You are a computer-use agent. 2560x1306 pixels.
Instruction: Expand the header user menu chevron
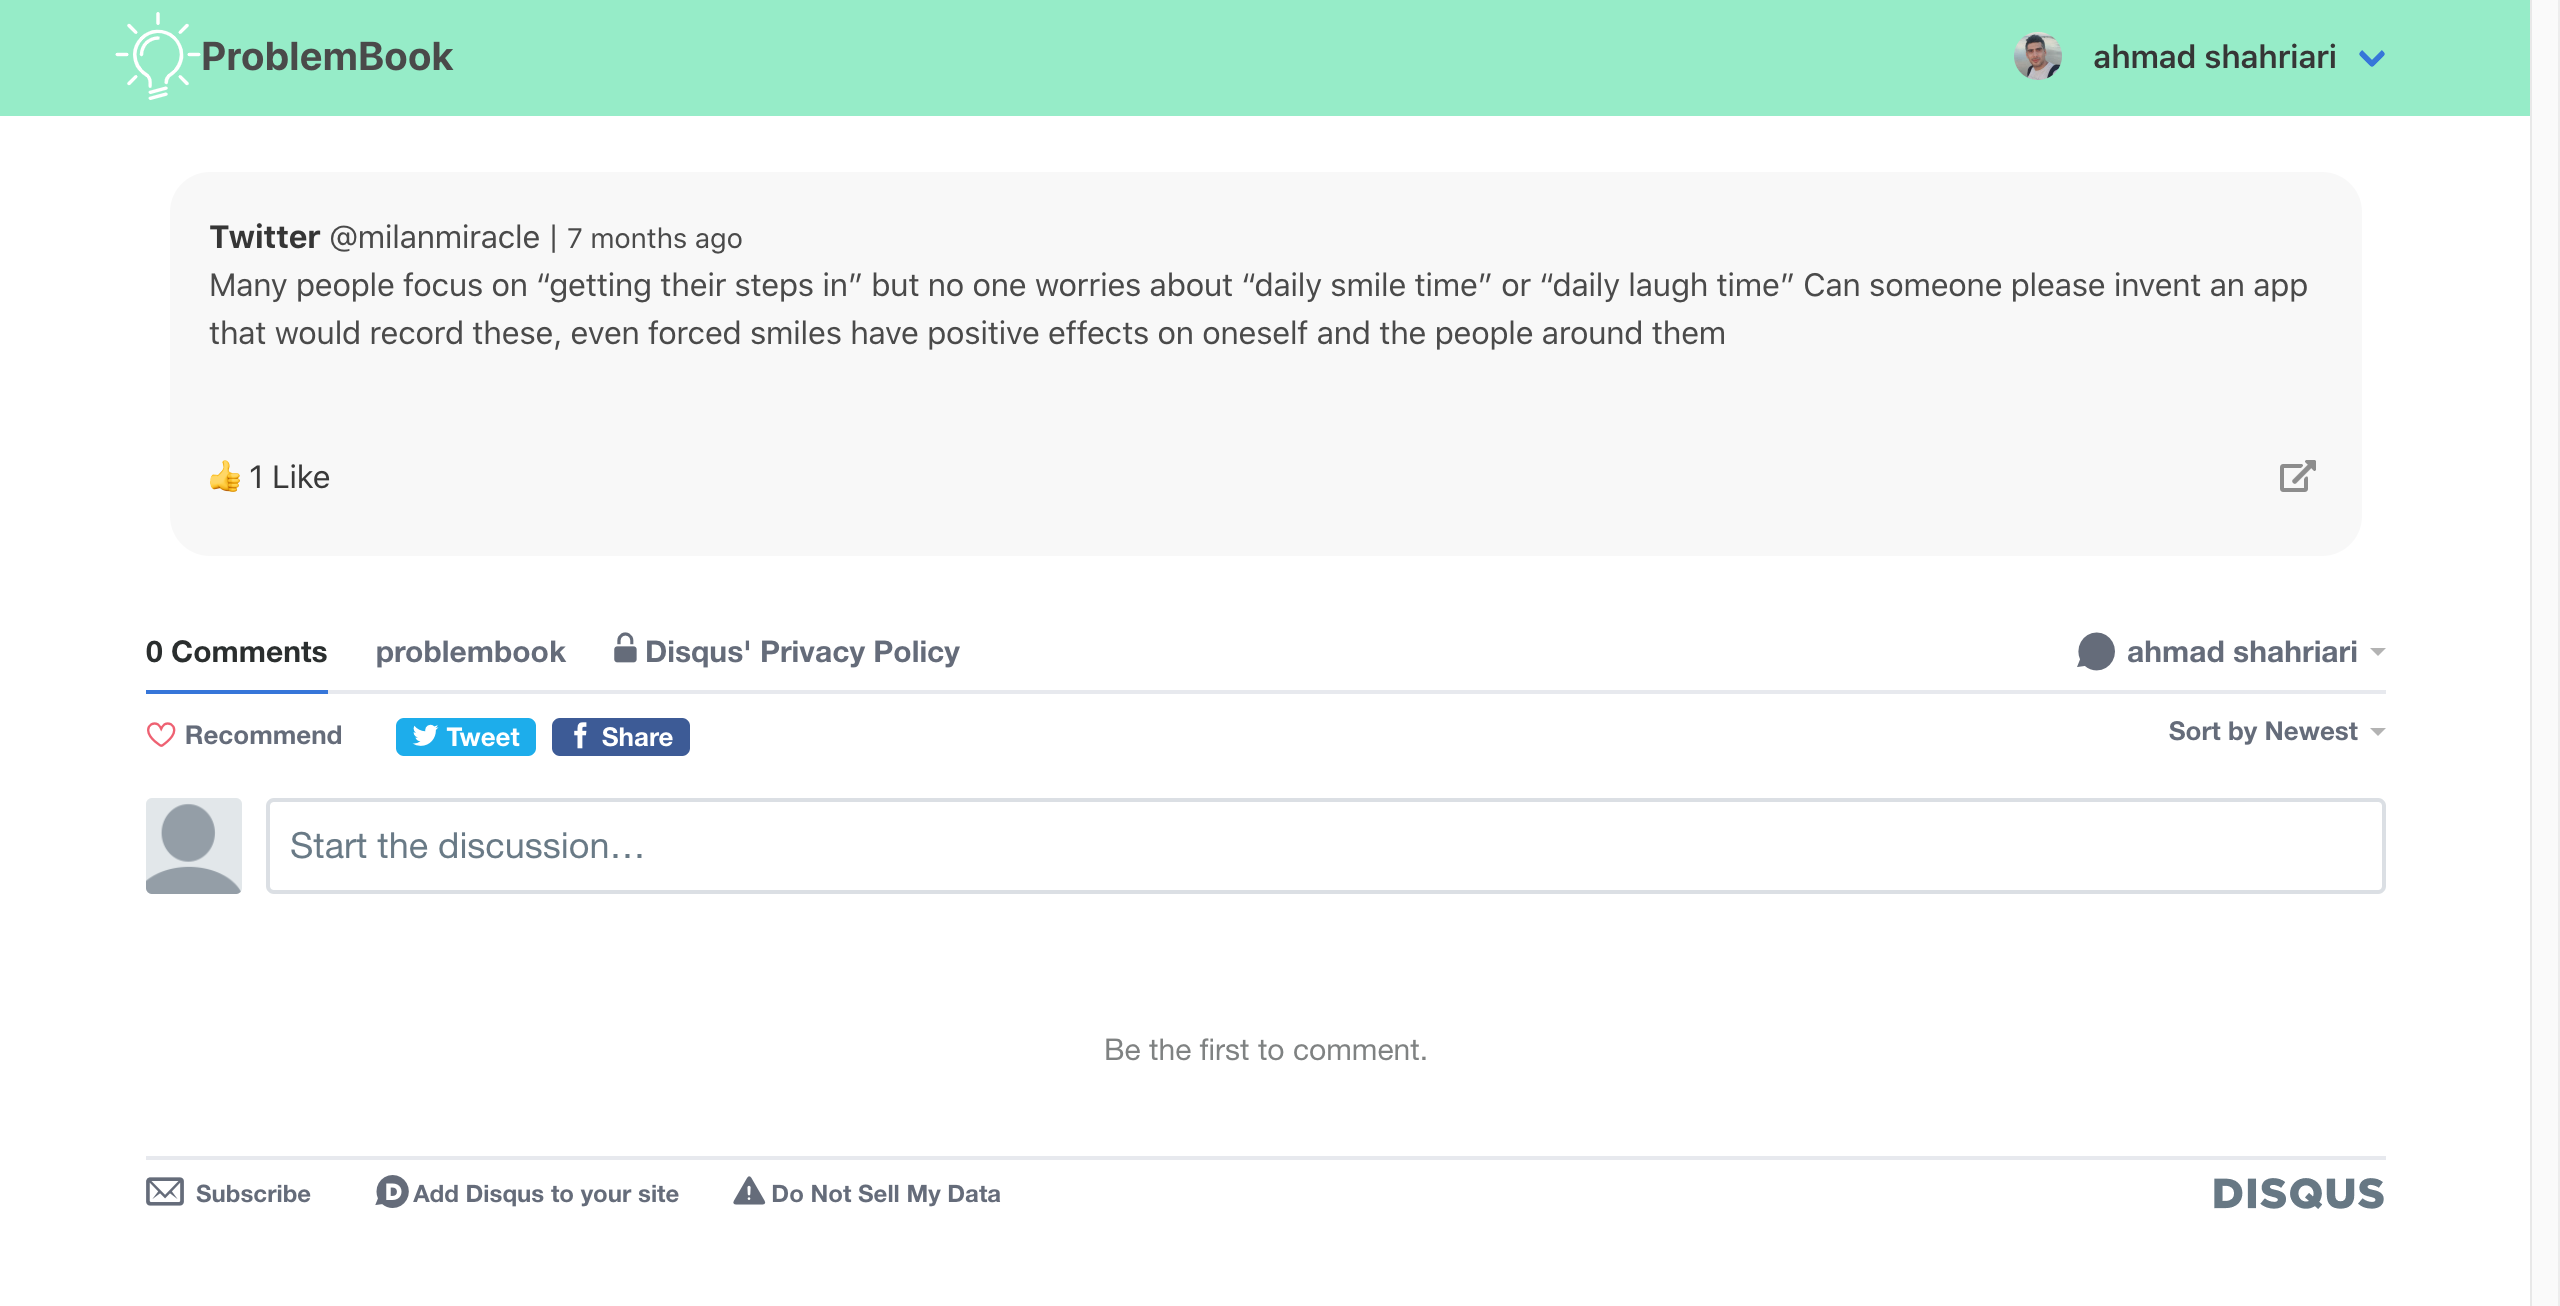(x=2372, y=59)
